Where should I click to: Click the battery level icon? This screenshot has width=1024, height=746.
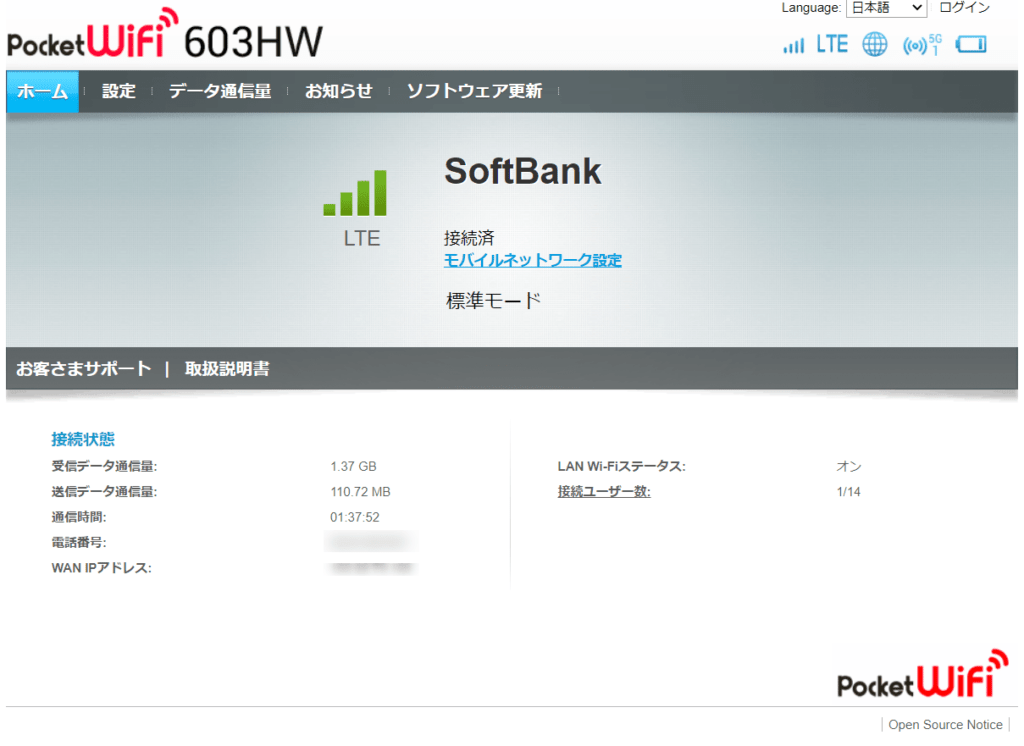(x=971, y=44)
